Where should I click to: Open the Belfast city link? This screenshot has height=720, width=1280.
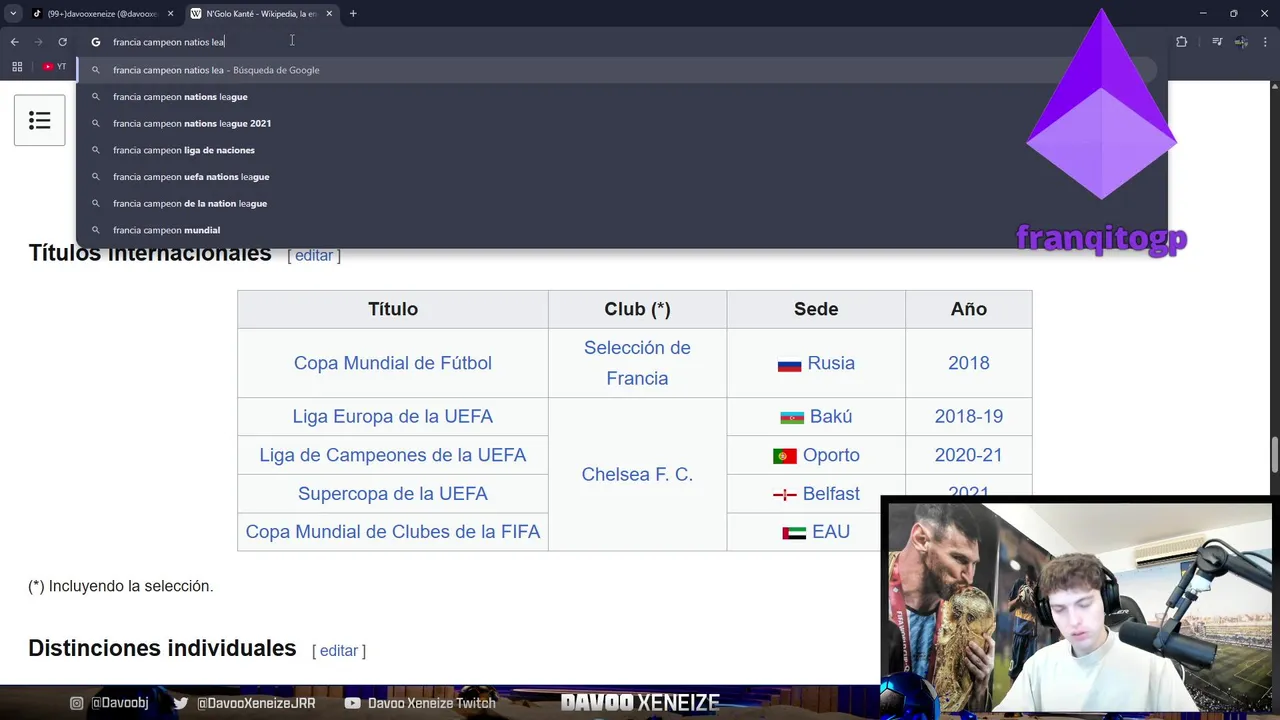831,494
